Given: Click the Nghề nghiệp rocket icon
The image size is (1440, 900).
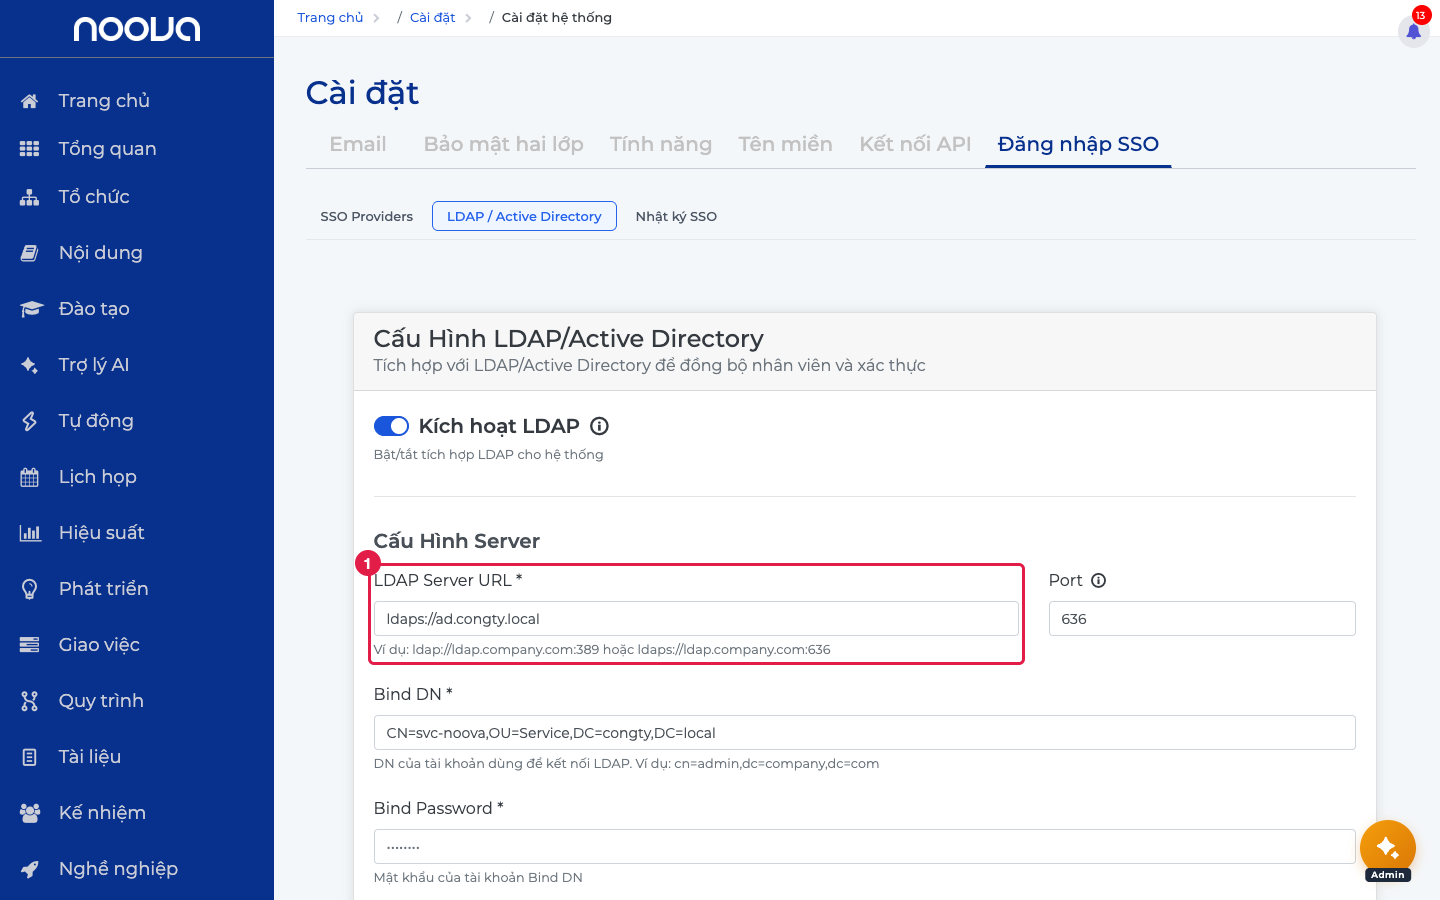Looking at the screenshot, I should (x=30, y=869).
